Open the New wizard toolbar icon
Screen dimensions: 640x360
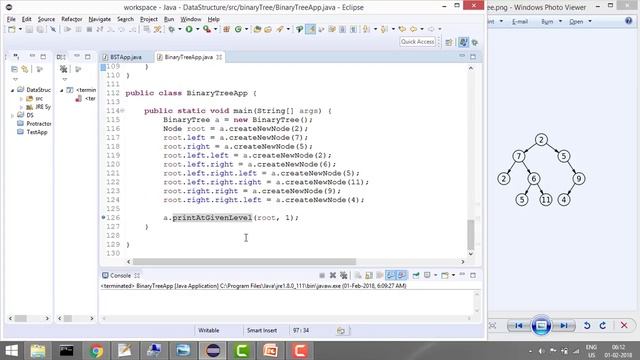[x=12, y=29]
